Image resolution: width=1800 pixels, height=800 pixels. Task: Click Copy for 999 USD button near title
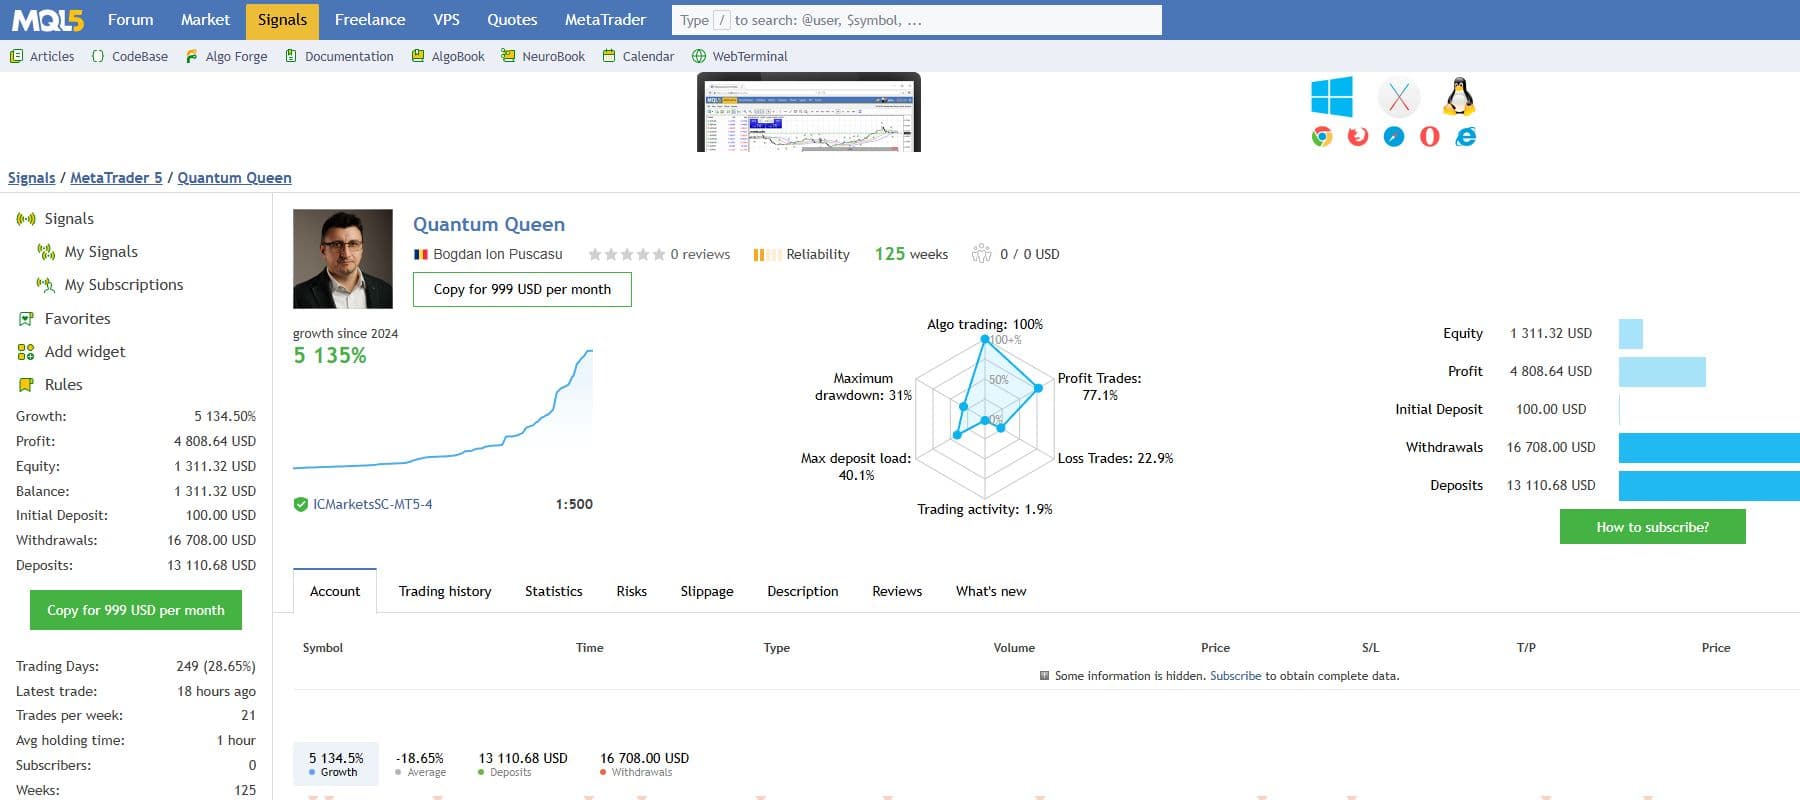522,290
